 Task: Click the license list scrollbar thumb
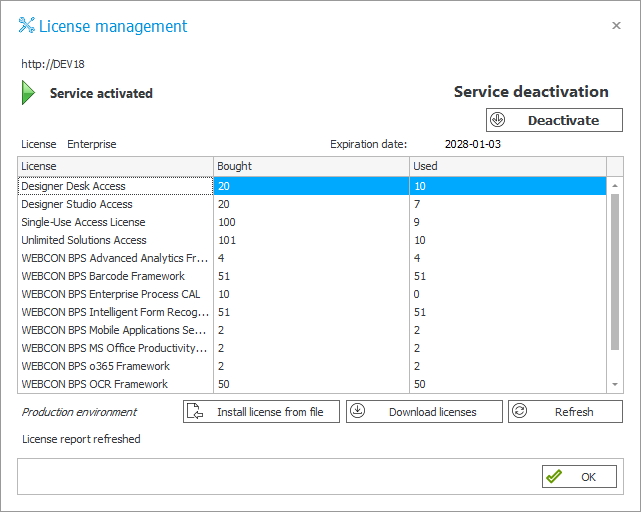615,272
